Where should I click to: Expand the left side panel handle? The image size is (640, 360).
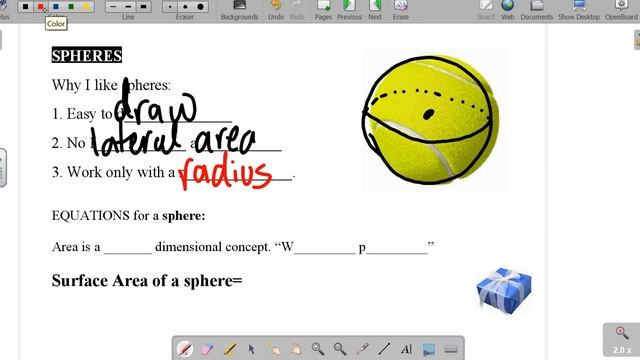click(x=2, y=168)
